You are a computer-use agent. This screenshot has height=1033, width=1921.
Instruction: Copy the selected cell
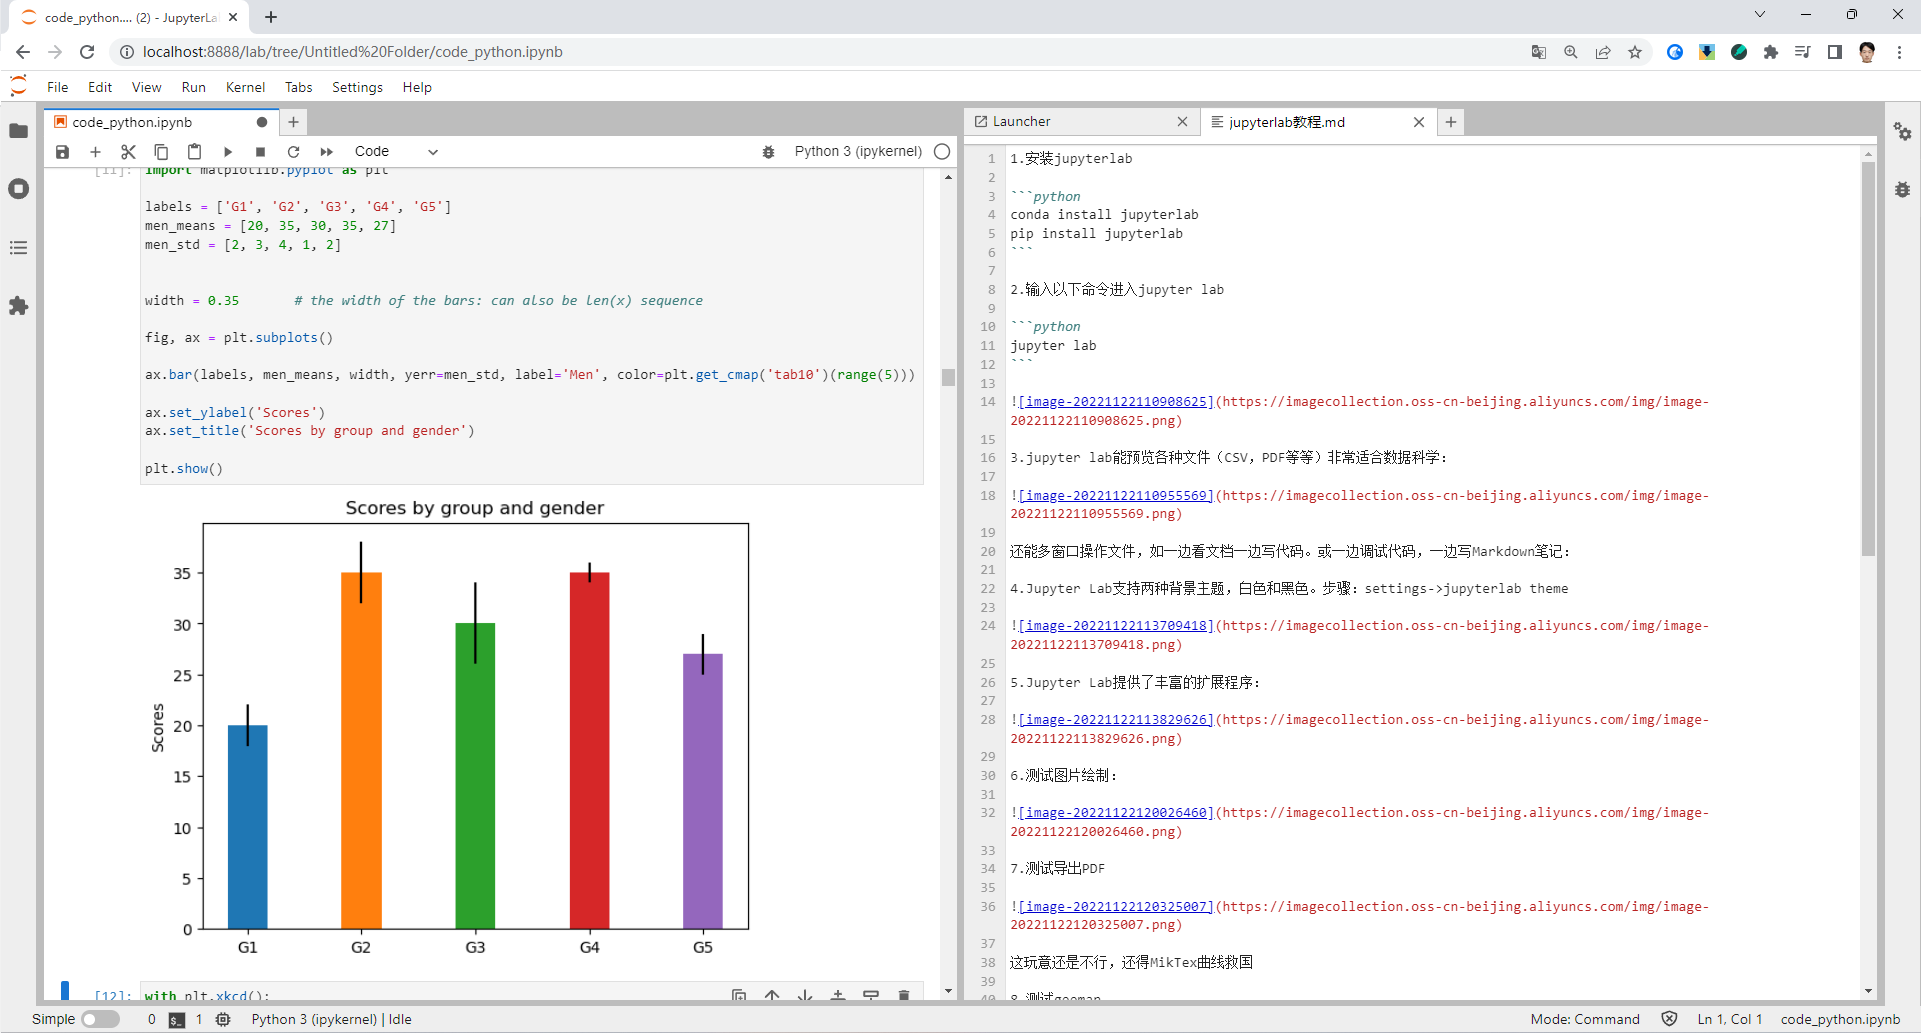point(161,152)
